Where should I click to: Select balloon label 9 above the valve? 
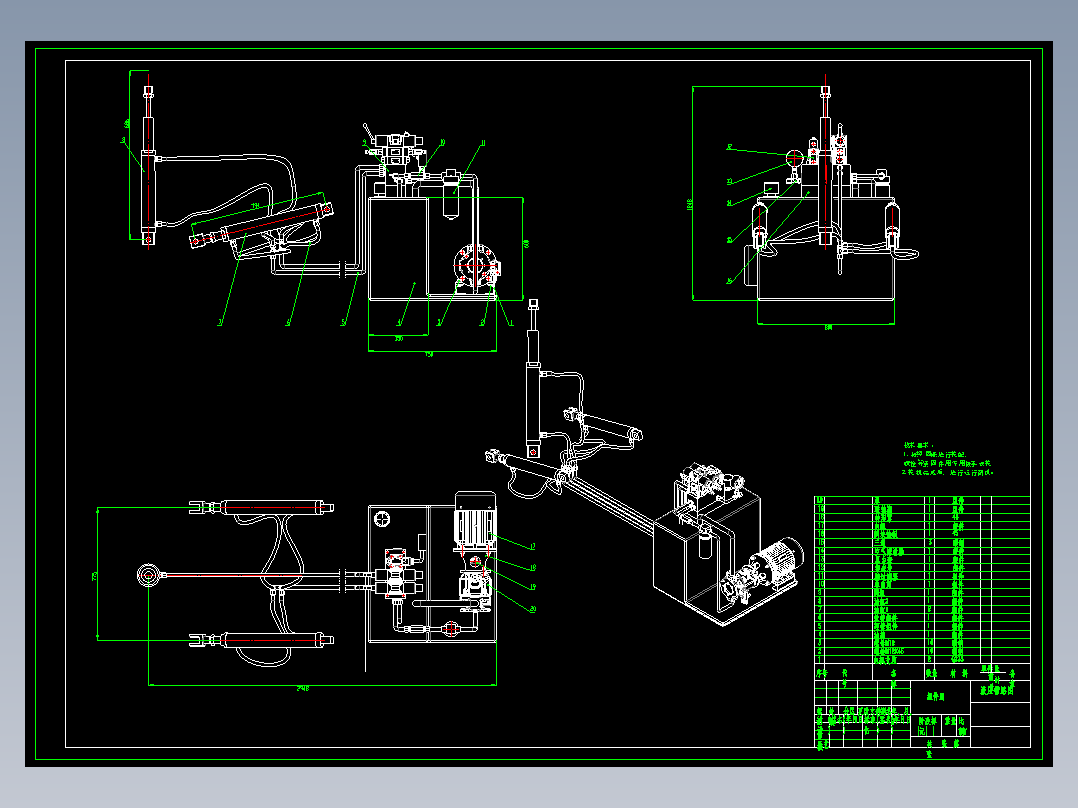pyautogui.click(x=365, y=142)
